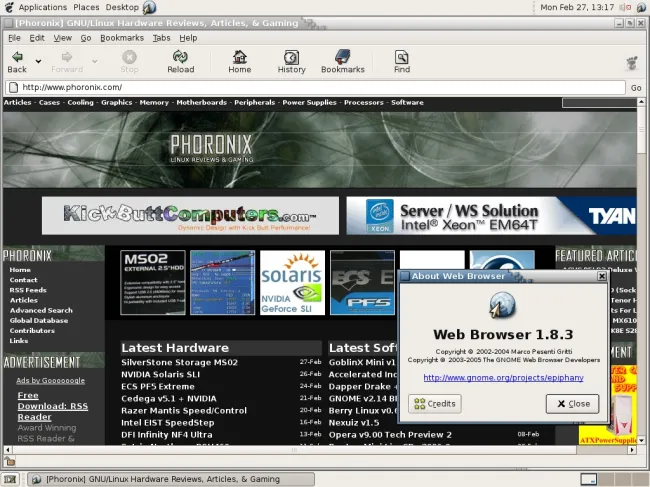Click the URL address field

[320, 87]
